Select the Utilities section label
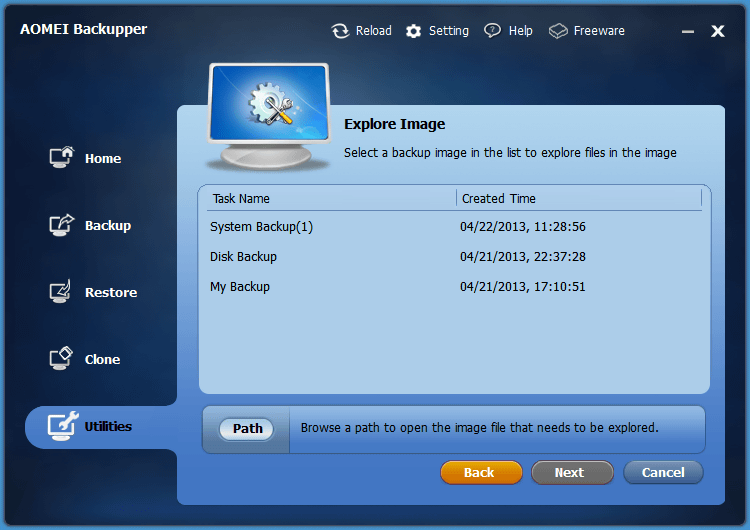 [108, 426]
